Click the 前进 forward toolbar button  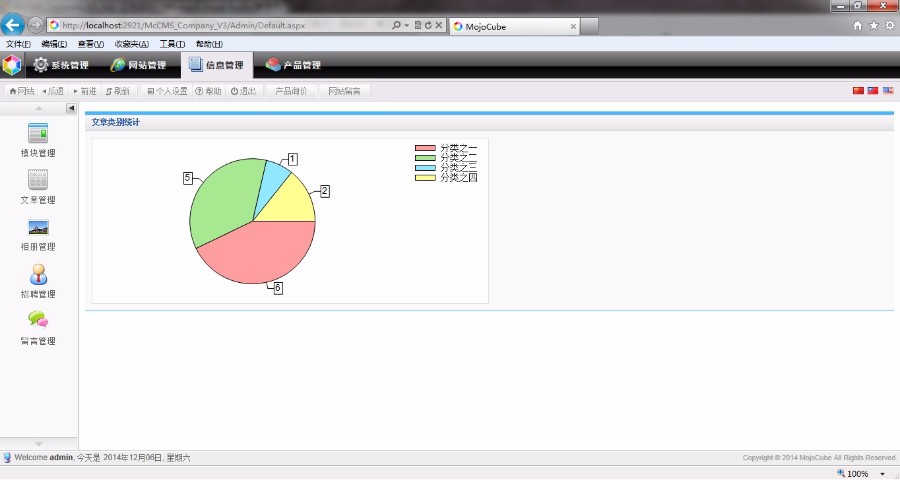(x=85, y=91)
